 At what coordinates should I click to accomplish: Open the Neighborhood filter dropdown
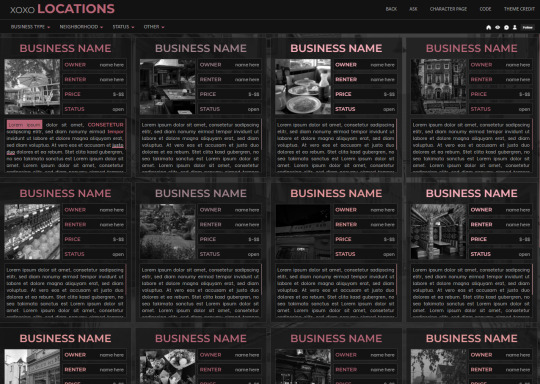coord(81,27)
